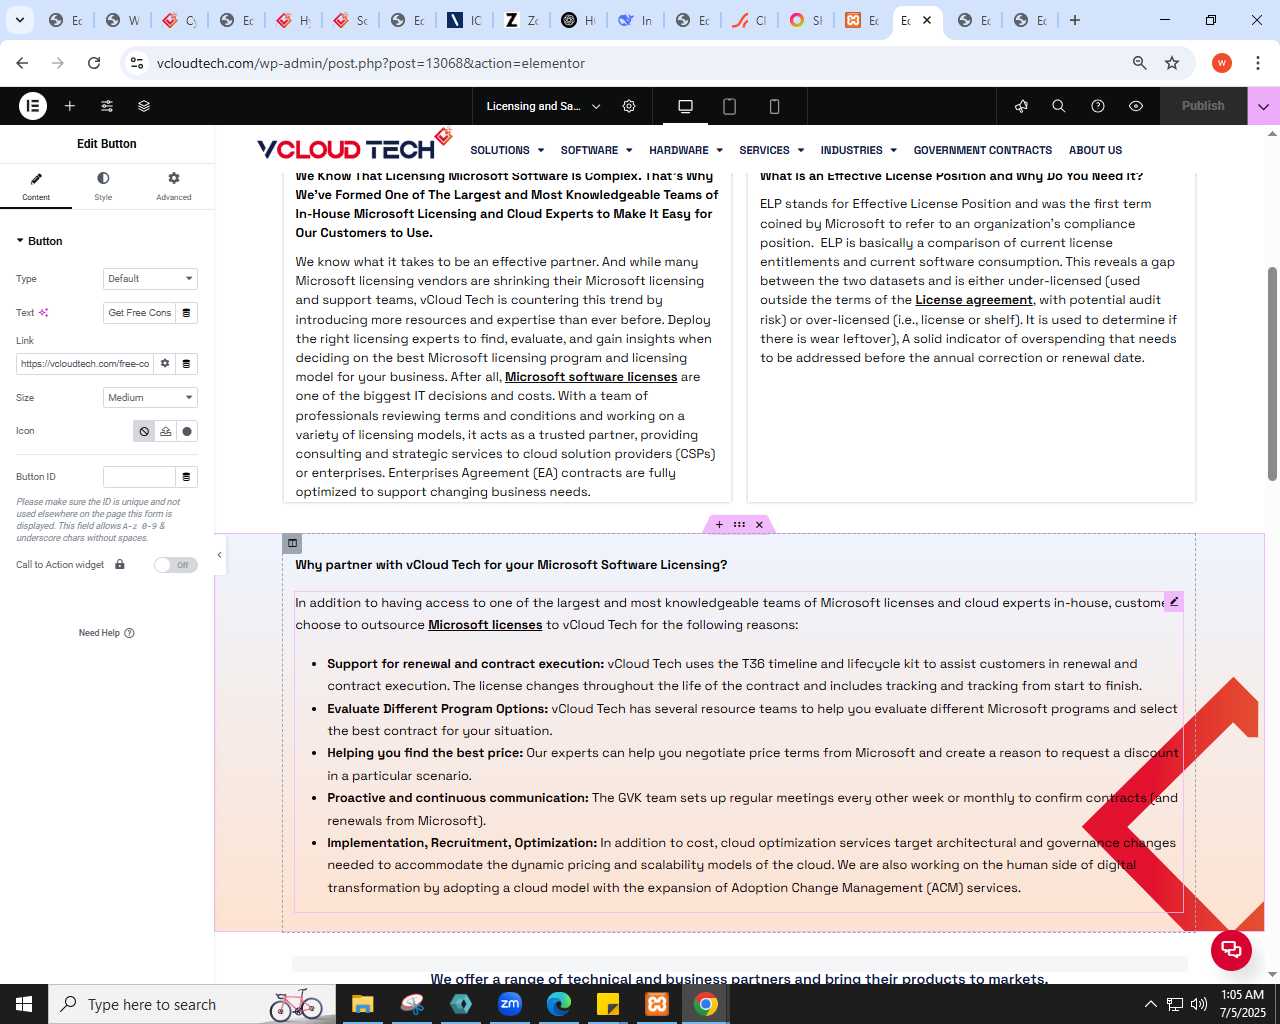
Task: Collapse the editor panel arrow
Action: [x=220, y=555]
